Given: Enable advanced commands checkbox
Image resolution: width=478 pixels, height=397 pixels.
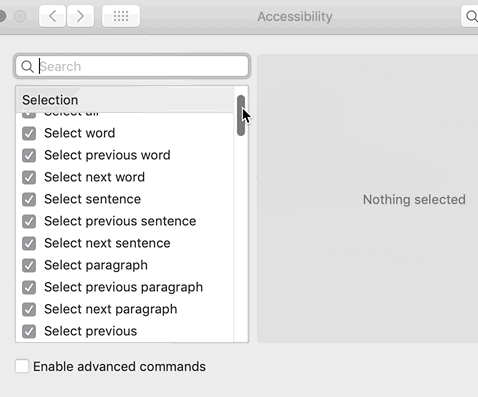Looking at the screenshot, I should (22, 366).
